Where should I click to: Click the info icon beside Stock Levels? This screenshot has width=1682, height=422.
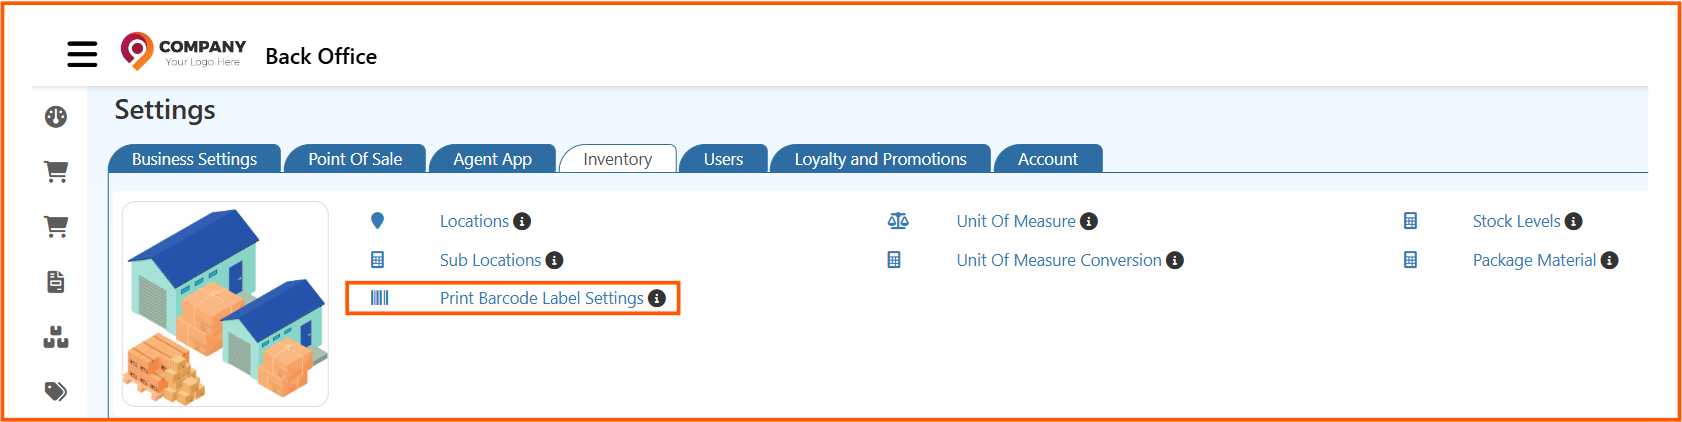coord(1573,221)
